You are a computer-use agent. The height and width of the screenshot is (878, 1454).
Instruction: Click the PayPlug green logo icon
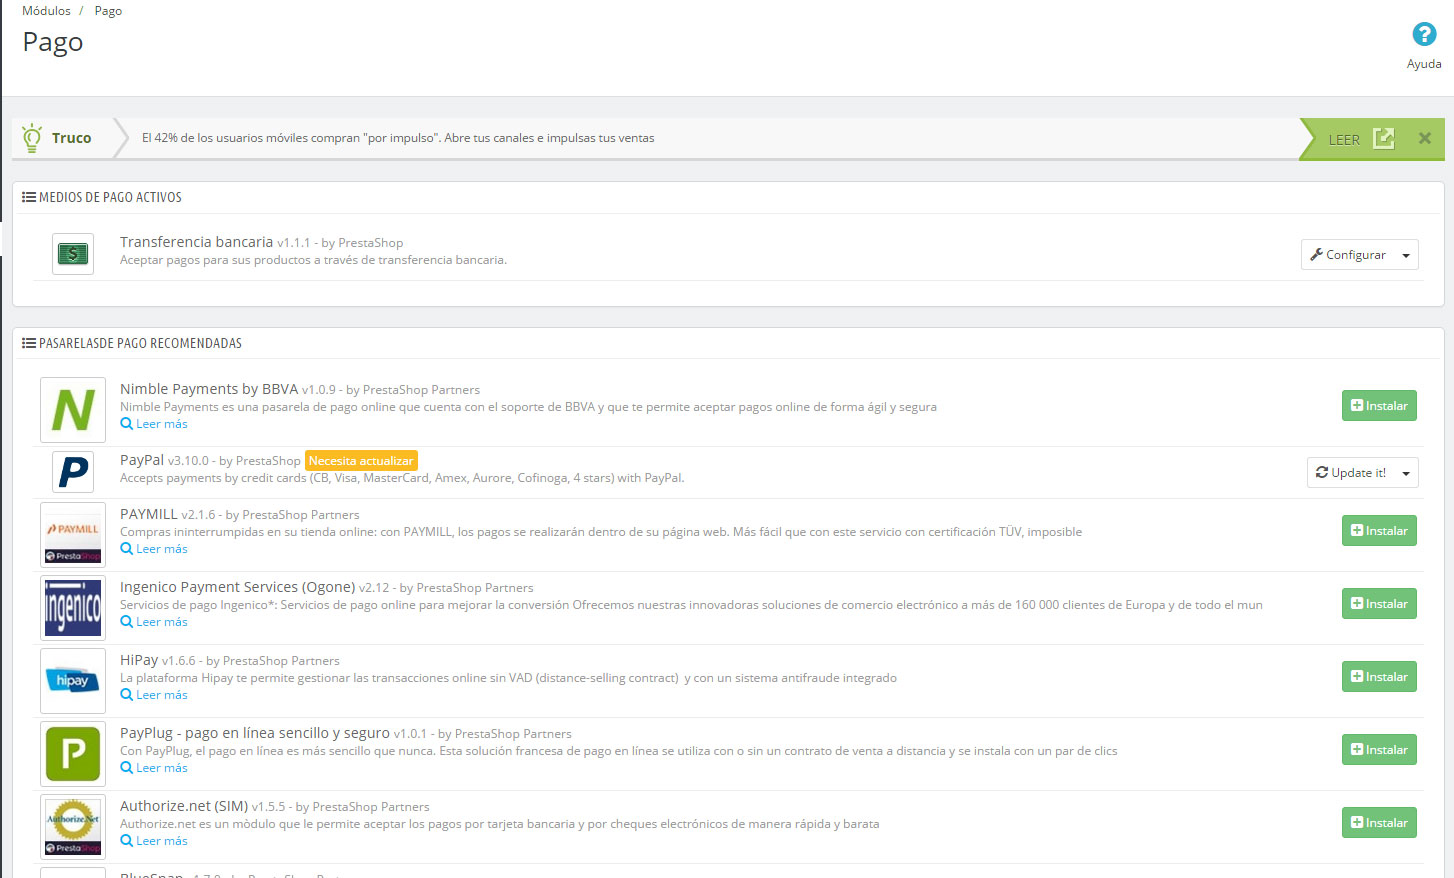tap(73, 754)
